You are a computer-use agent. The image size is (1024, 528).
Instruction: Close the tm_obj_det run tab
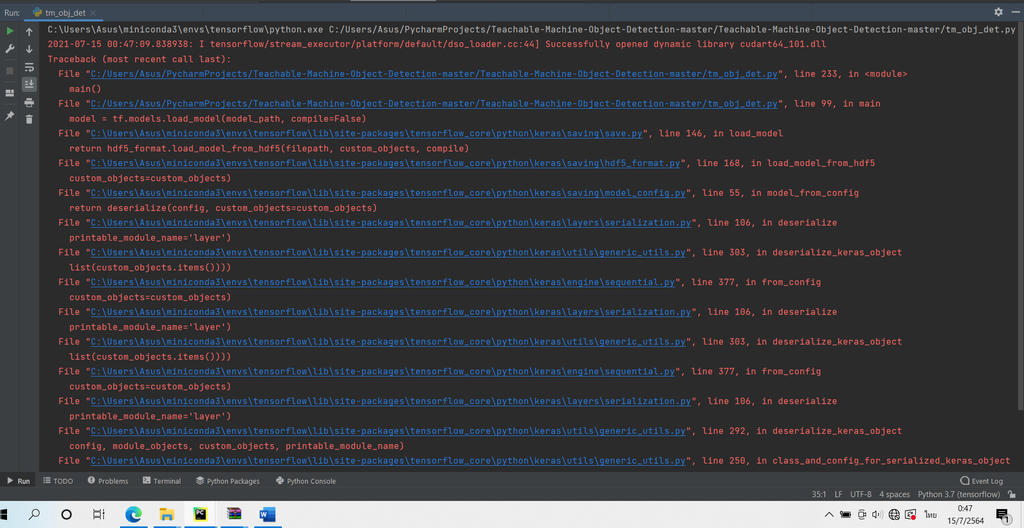point(91,12)
